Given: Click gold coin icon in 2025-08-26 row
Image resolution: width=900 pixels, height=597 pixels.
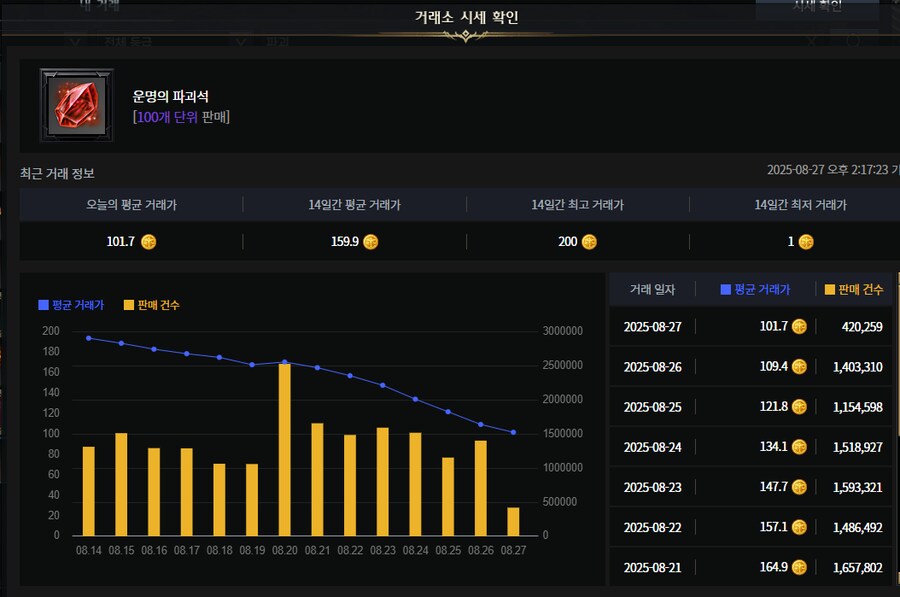Looking at the screenshot, I should pyautogui.click(x=799, y=367).
